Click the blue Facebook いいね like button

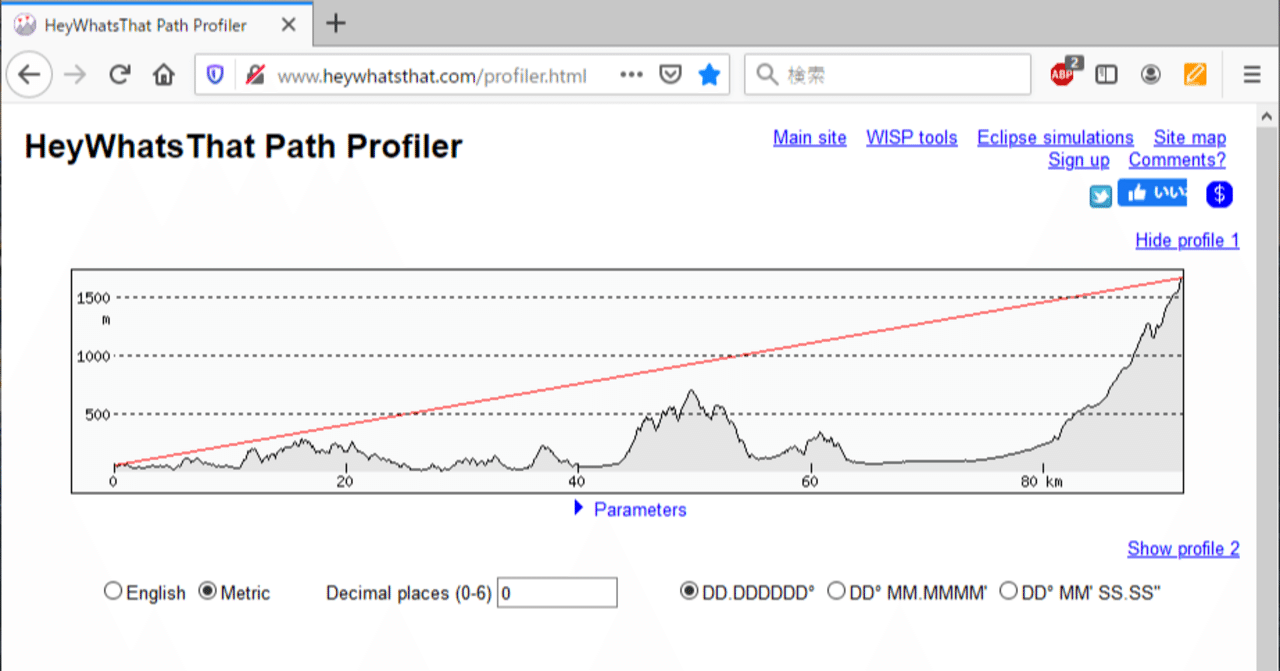point(1152,192)
